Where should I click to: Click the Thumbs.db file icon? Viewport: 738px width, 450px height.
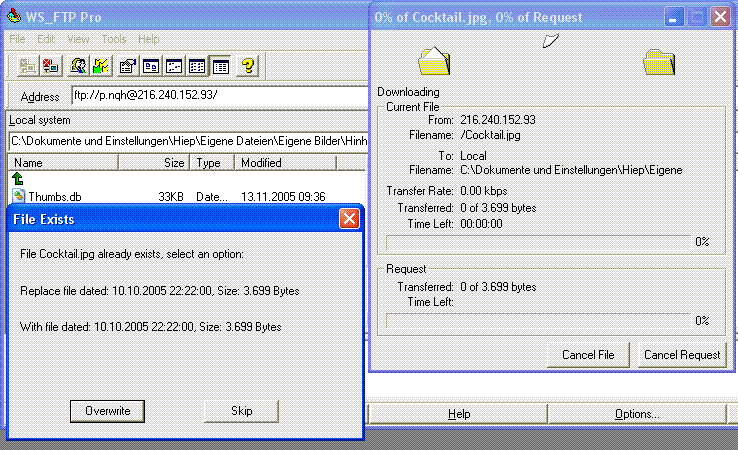(18, 196)
